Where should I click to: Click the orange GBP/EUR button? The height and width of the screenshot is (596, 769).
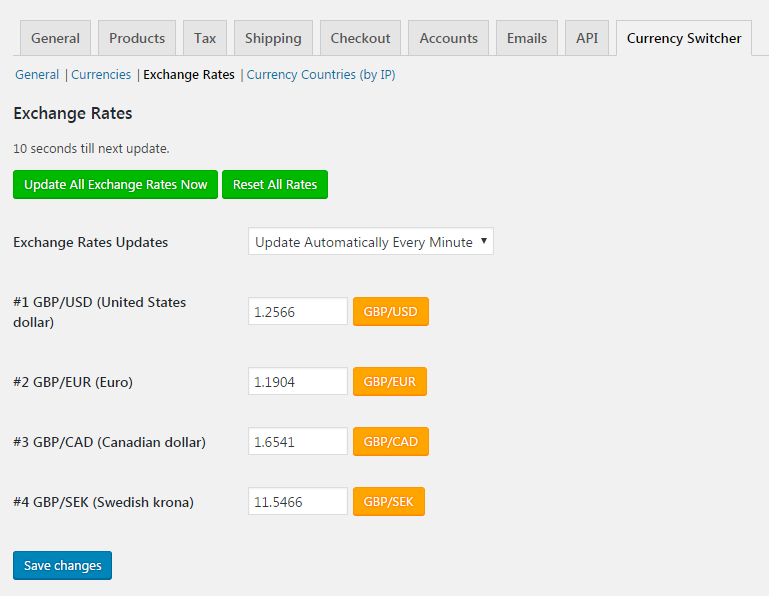point(390,381)
